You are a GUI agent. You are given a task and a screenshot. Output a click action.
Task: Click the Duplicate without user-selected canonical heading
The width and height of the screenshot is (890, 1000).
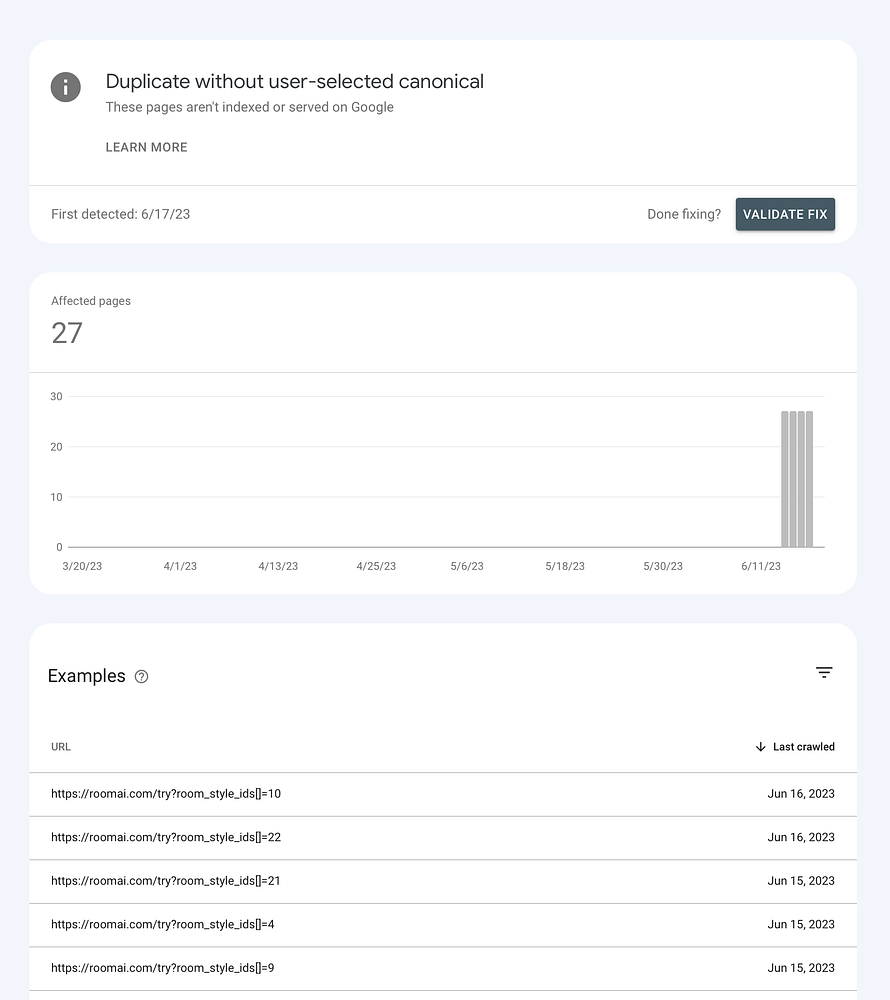(x=294, y=82)
